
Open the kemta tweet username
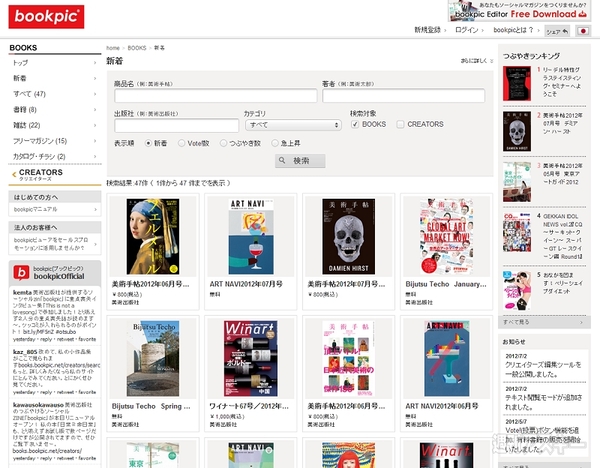(x=22, y=292)
